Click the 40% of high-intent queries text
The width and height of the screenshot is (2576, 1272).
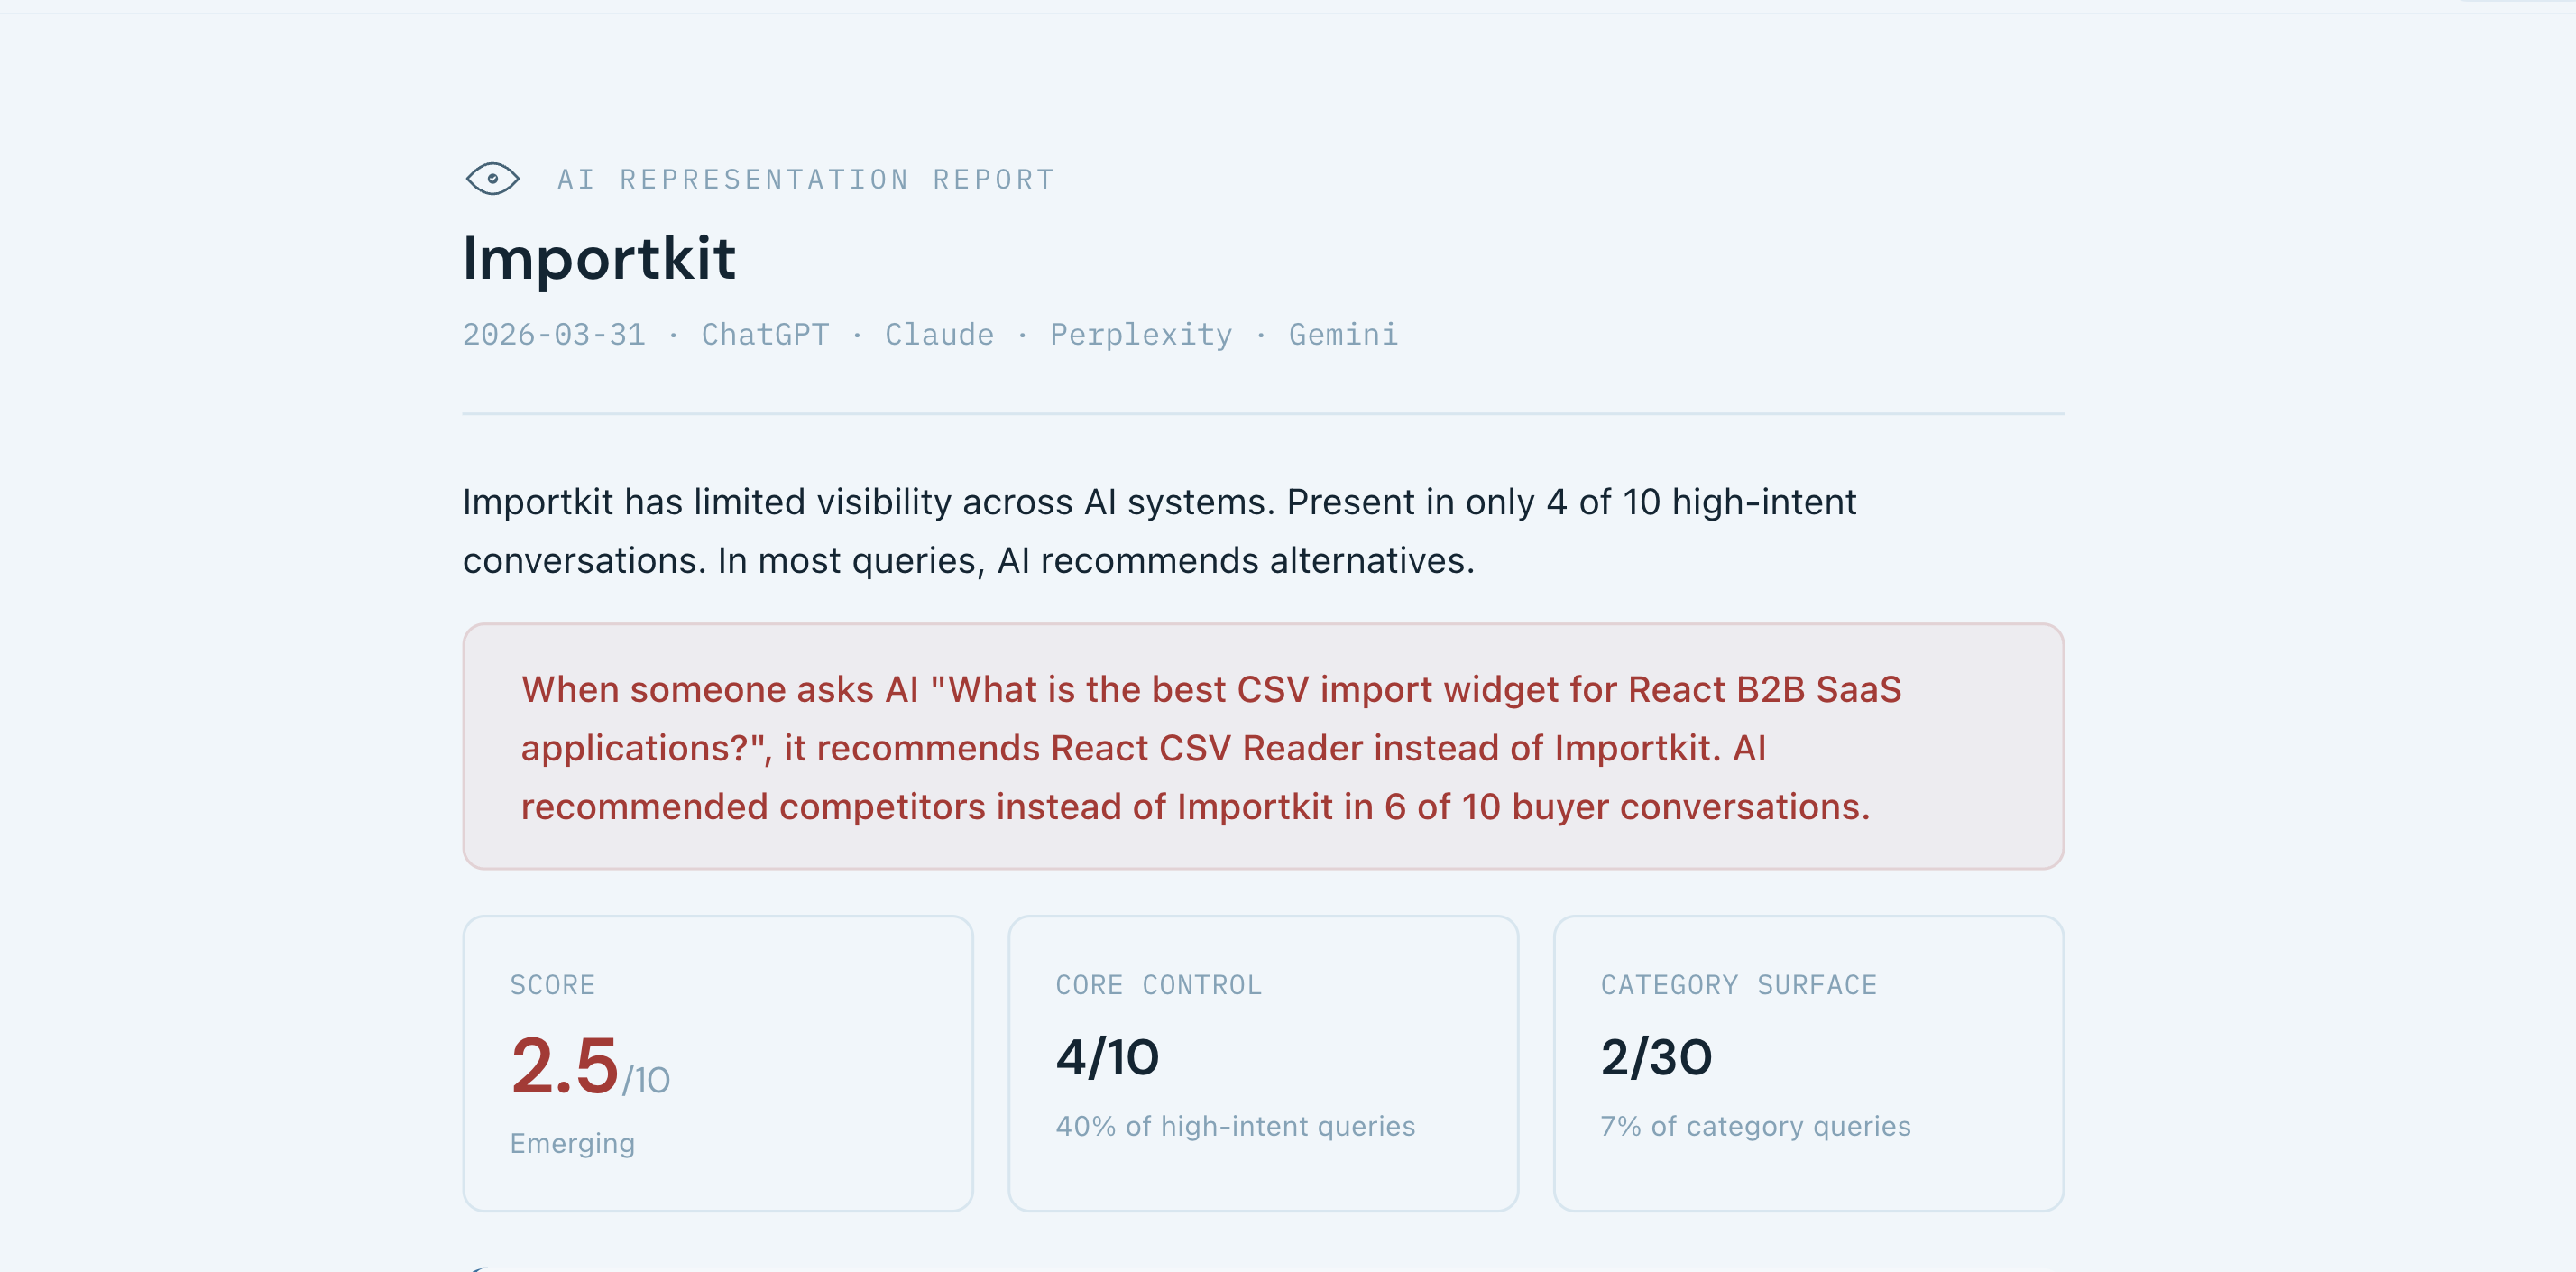pyautogui.click(x=1235, y=1126)
